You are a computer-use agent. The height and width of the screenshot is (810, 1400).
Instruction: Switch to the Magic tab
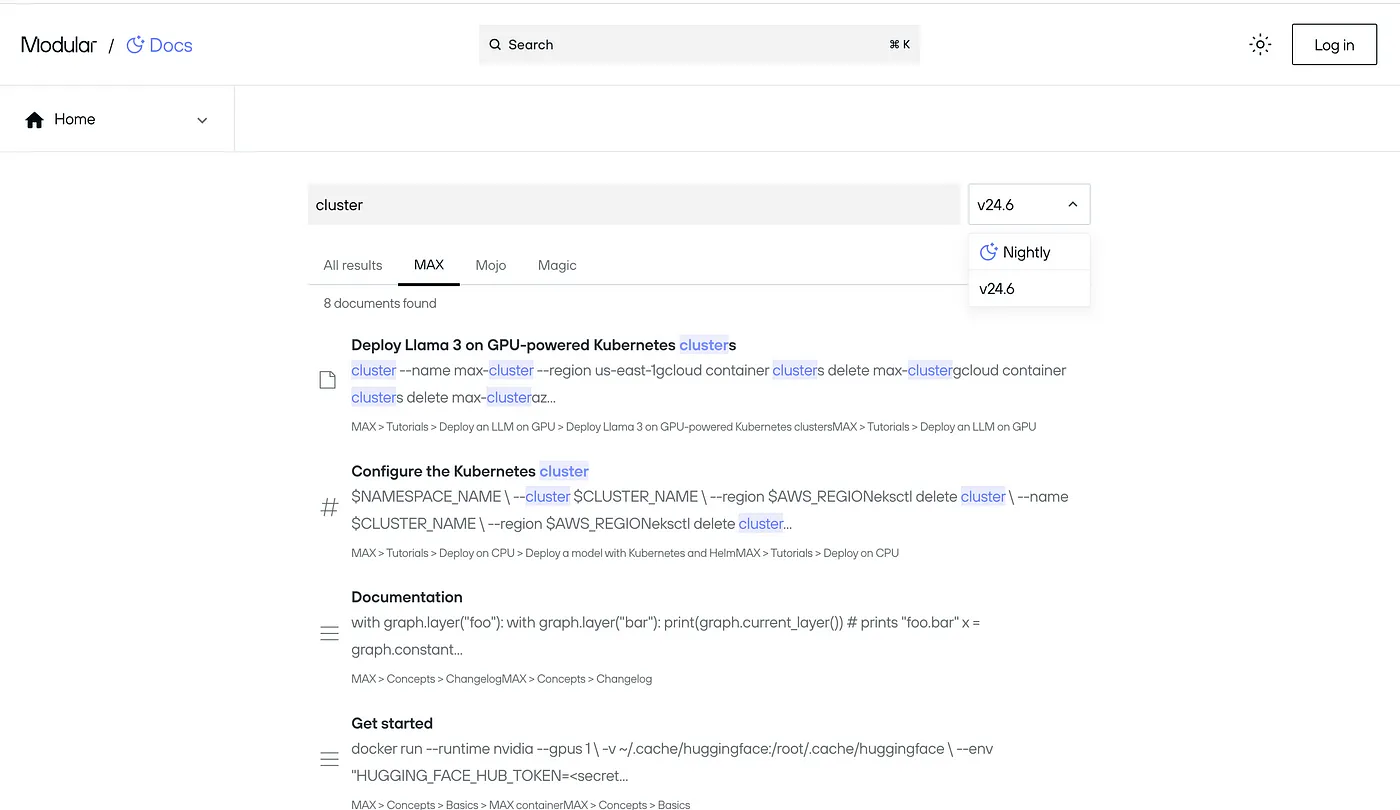coord(557,265)
